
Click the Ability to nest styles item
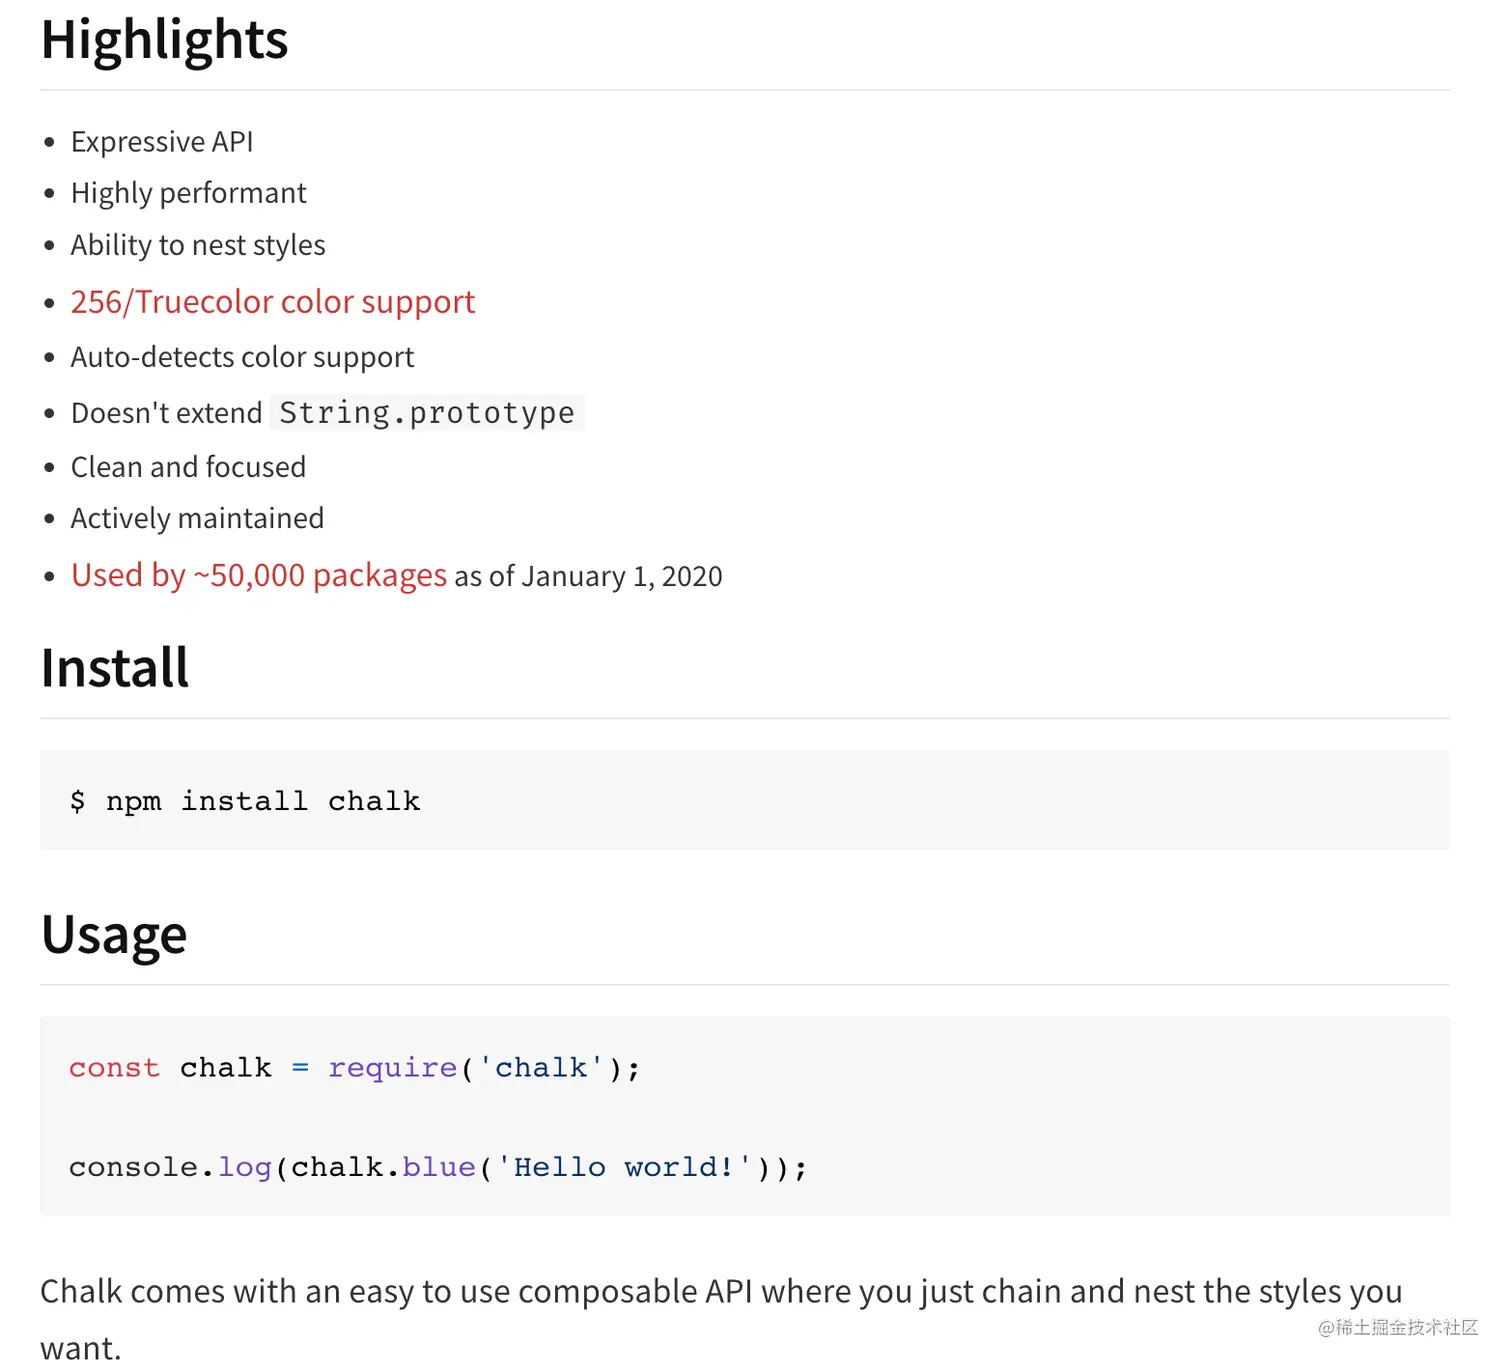click(198, 245)
